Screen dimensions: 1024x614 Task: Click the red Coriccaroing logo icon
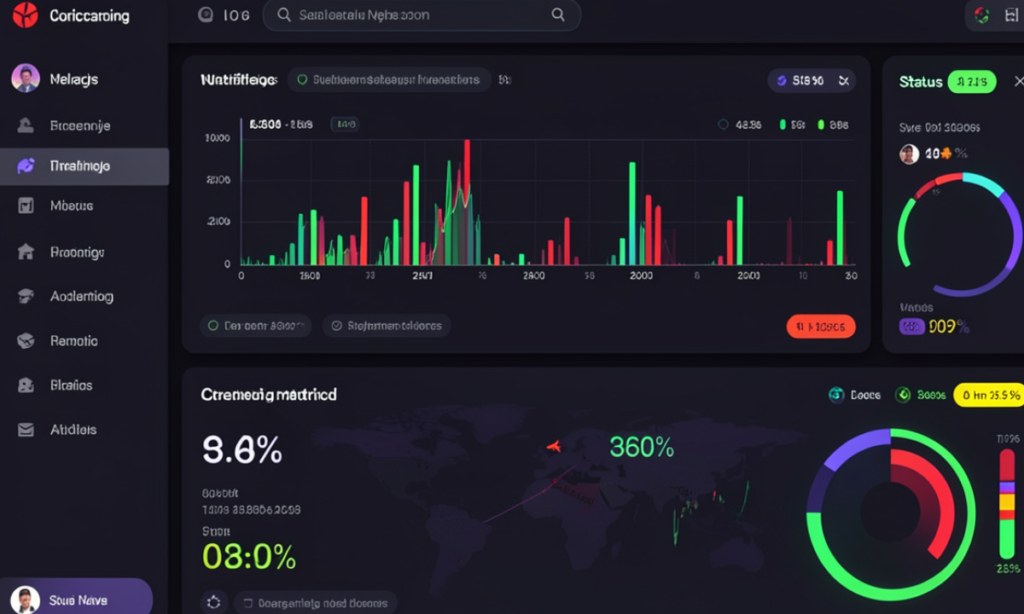[x=25, y=15]
